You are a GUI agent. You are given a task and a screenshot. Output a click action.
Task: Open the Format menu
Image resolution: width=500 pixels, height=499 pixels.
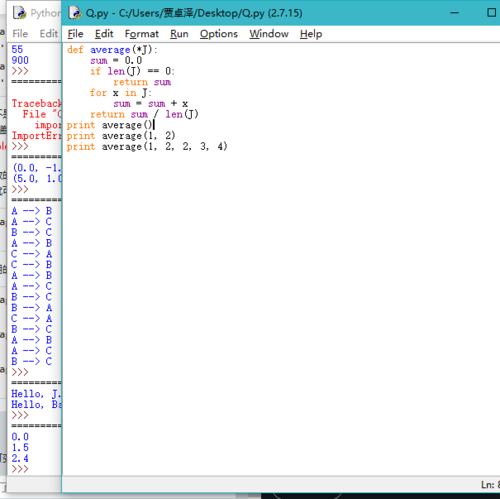point(142,34)
